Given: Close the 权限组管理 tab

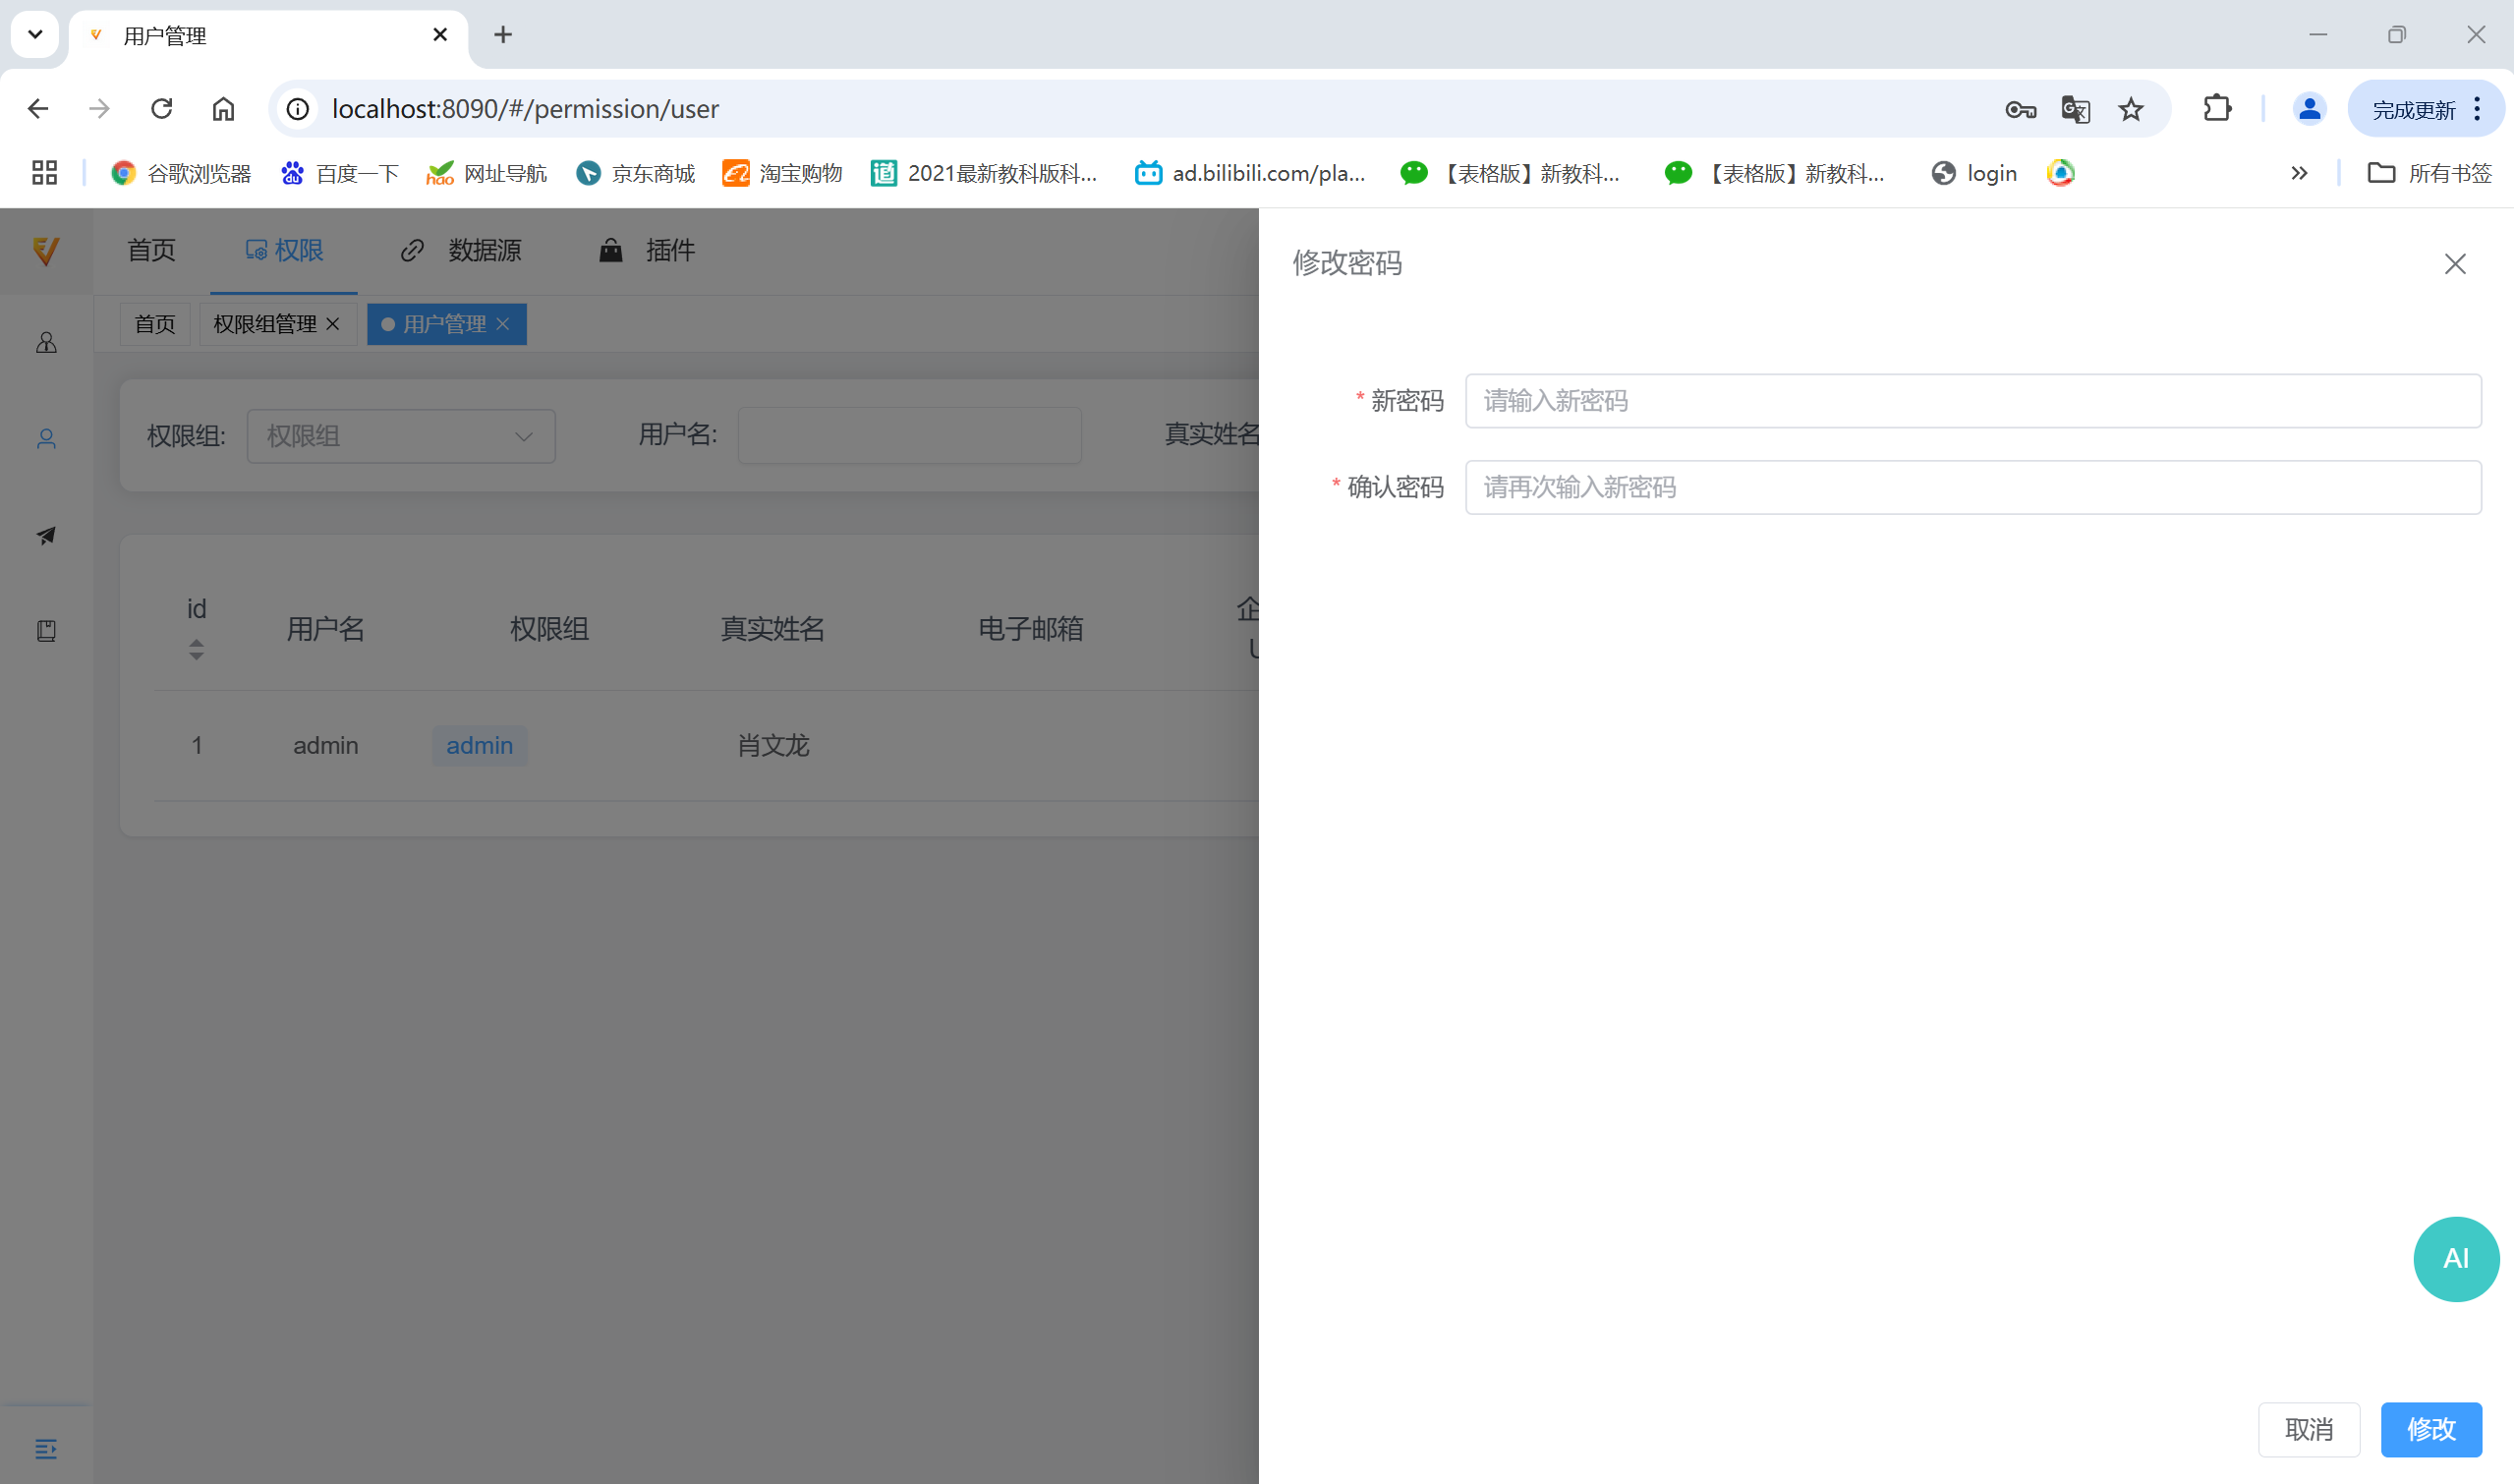Looking at the screenshot, I should click(333, 324).
